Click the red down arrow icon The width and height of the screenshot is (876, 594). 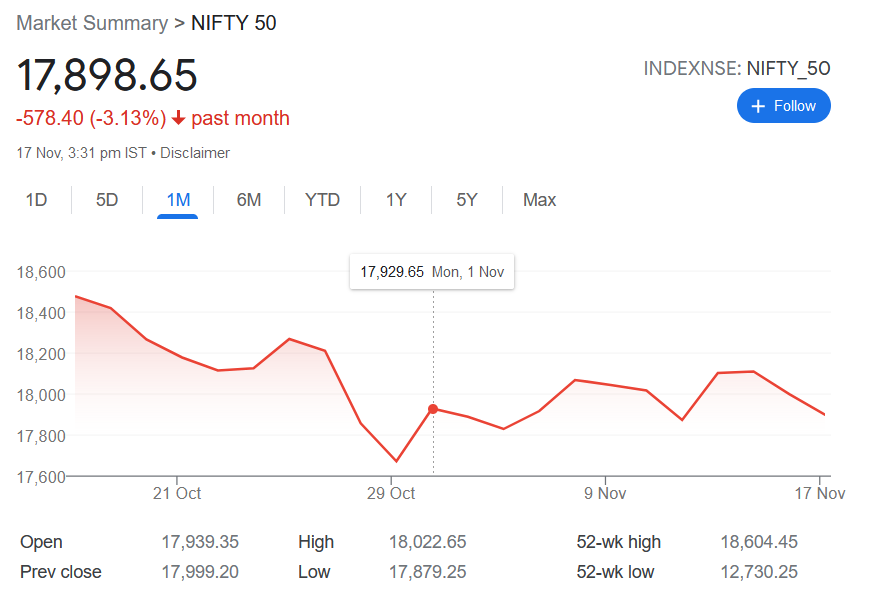179,119
